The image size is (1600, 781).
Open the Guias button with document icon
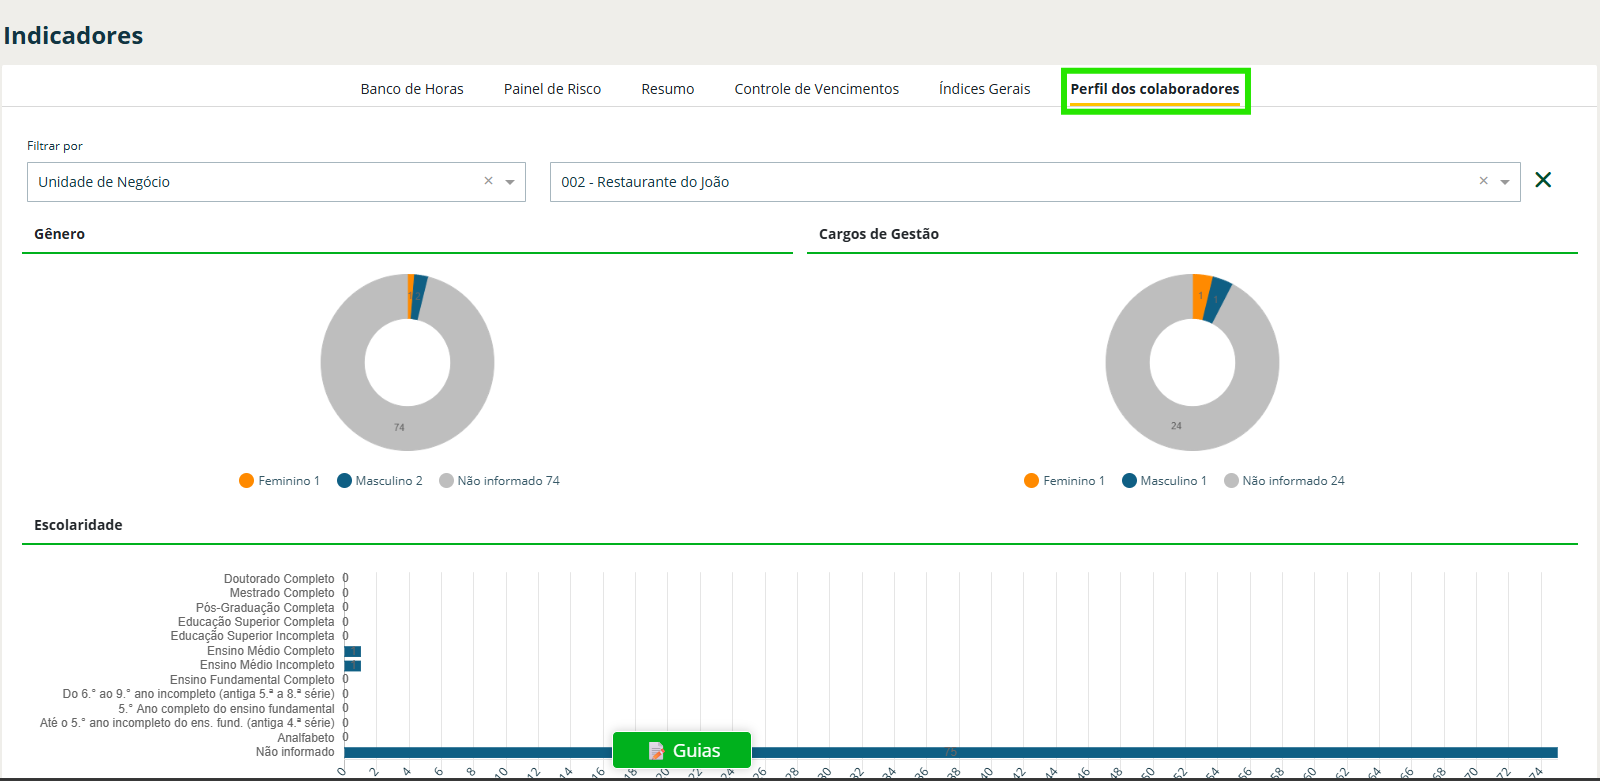[x=682, y=750]
